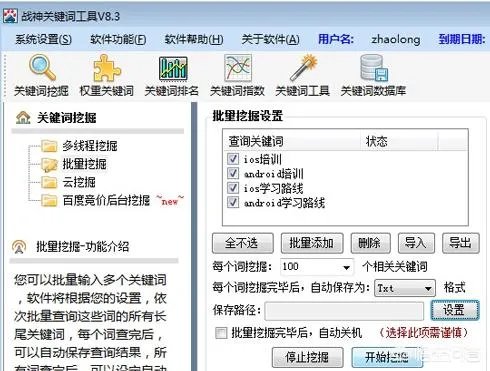Screen dimensions: 490x371
Task: Click the home icon beside 关键词挖掘 heading
Action: pyautogui.click(x=23, y=117)
